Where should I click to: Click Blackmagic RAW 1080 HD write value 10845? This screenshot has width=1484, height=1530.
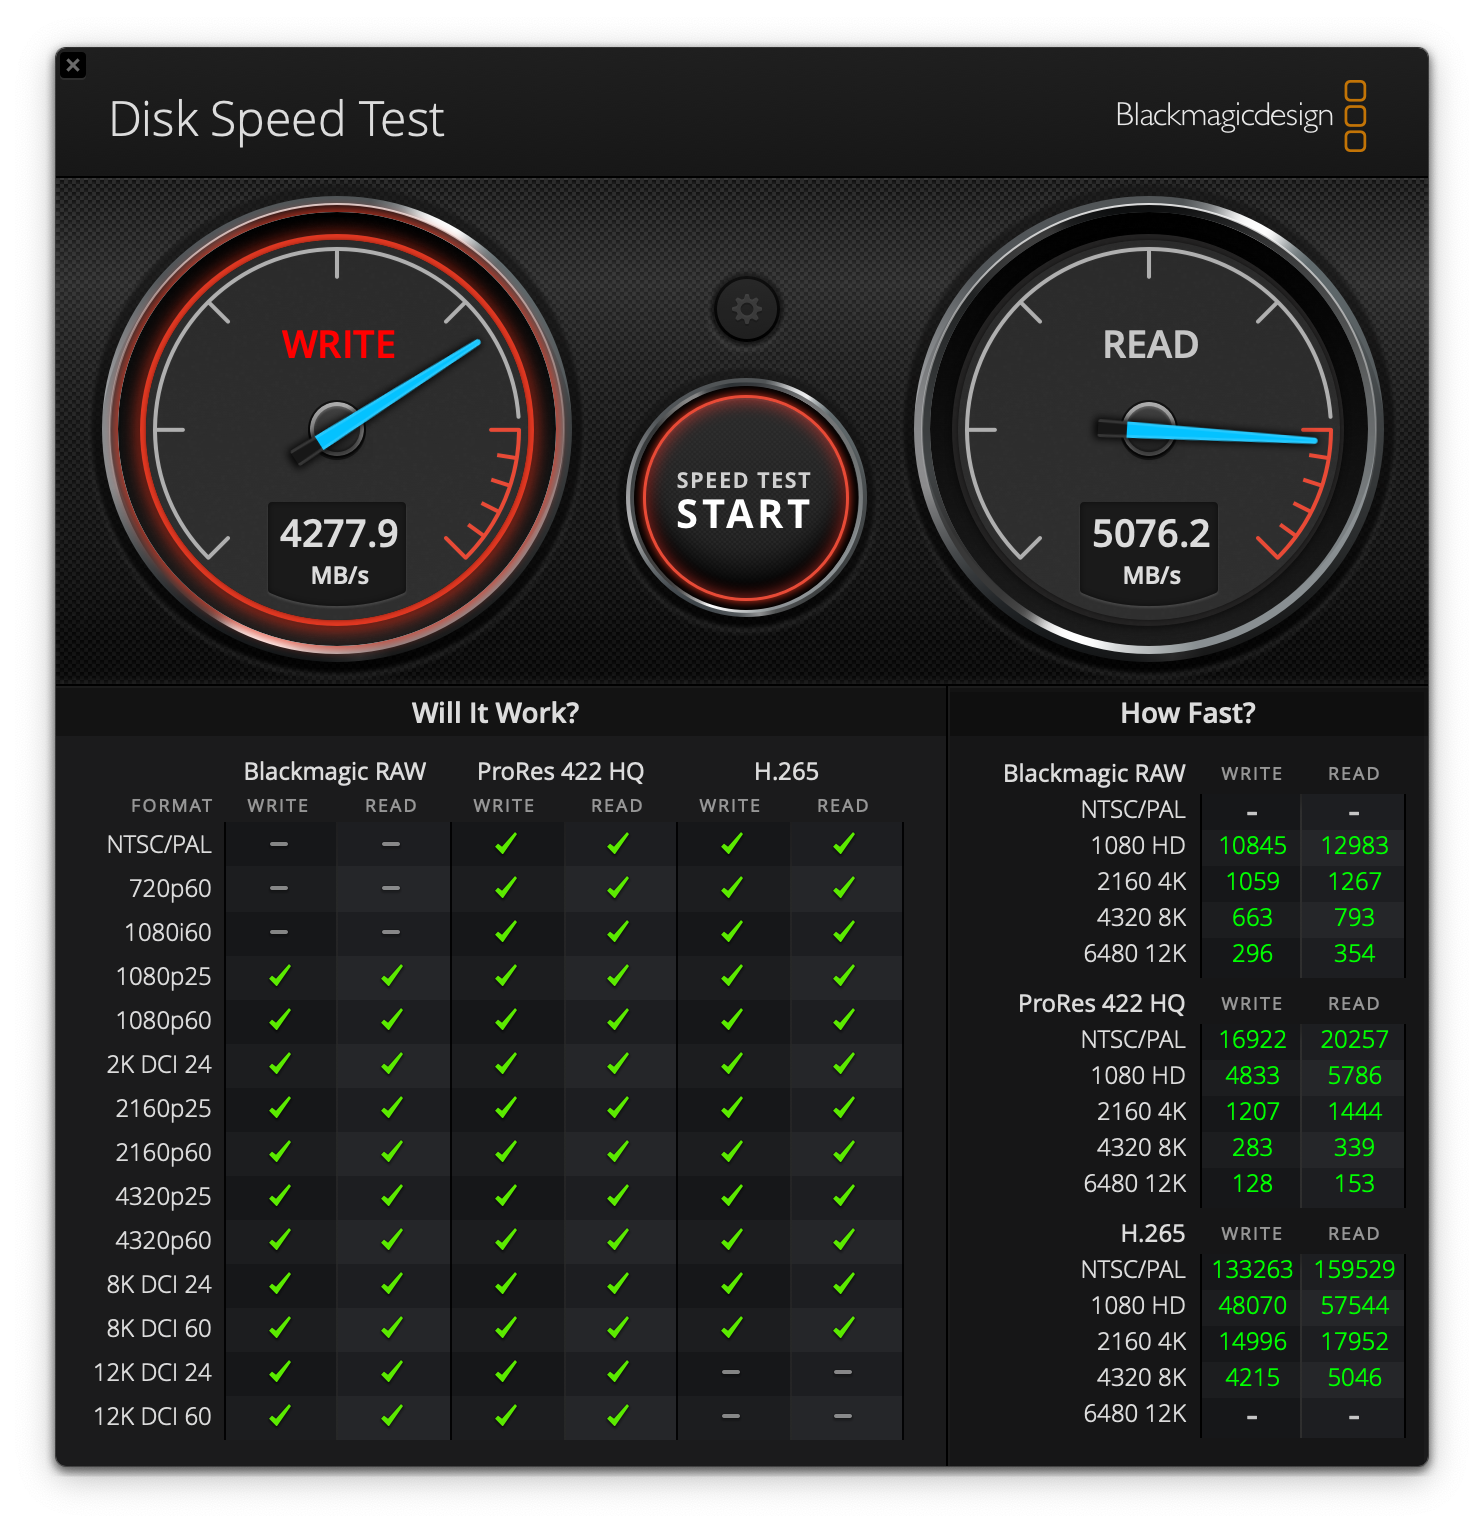(x=1252, y=846)
